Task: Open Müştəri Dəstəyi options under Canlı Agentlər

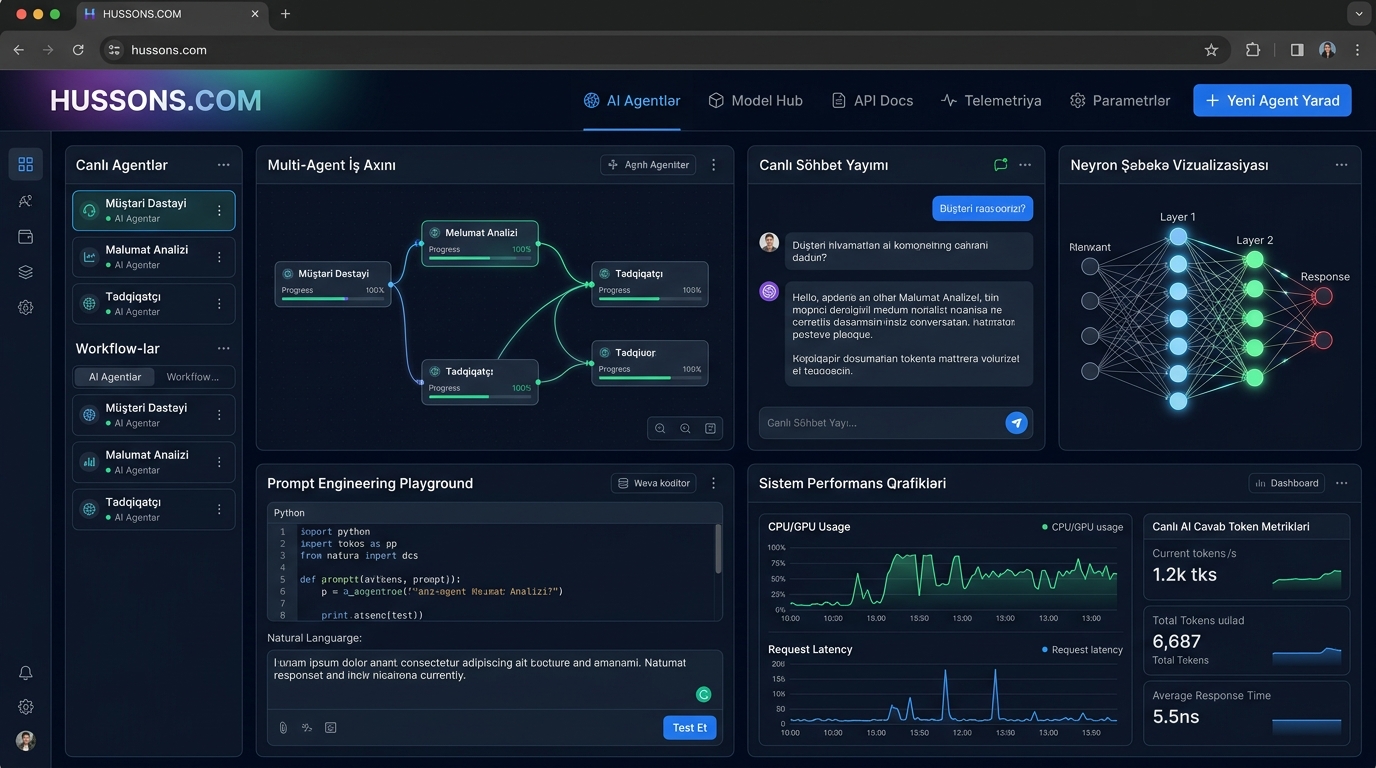Action: click(x=219, y=211)
